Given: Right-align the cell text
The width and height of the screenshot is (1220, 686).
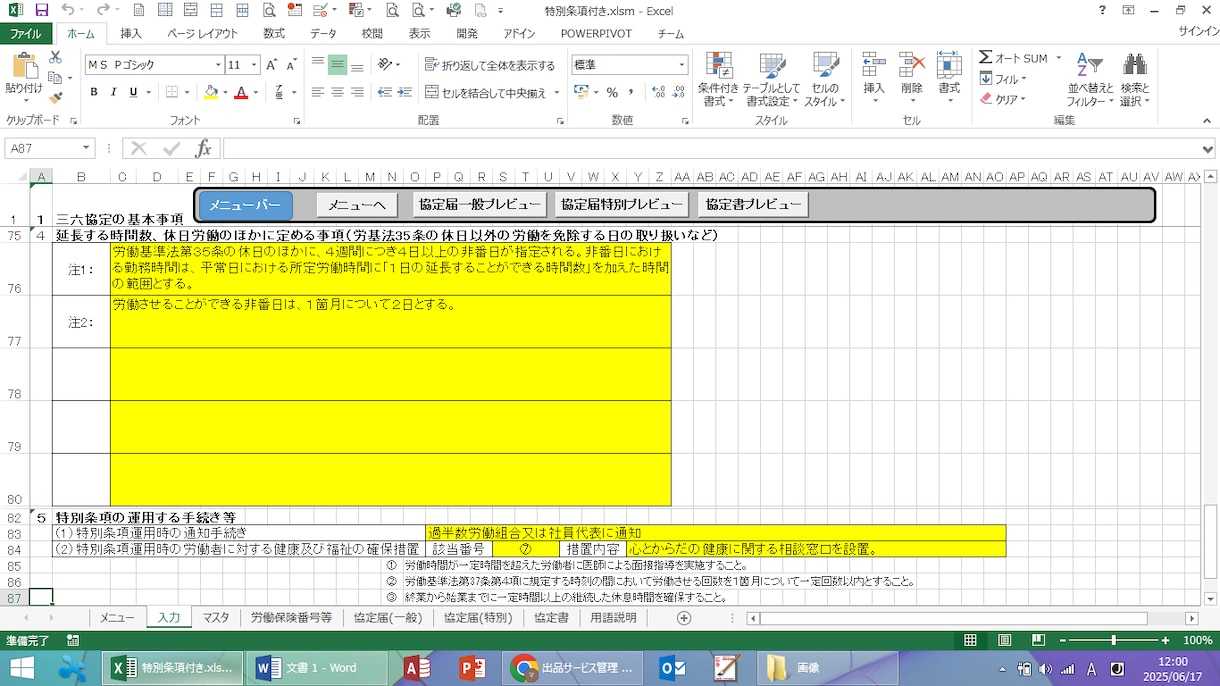Looking at the screenshot, I should (x=357, y=92).
